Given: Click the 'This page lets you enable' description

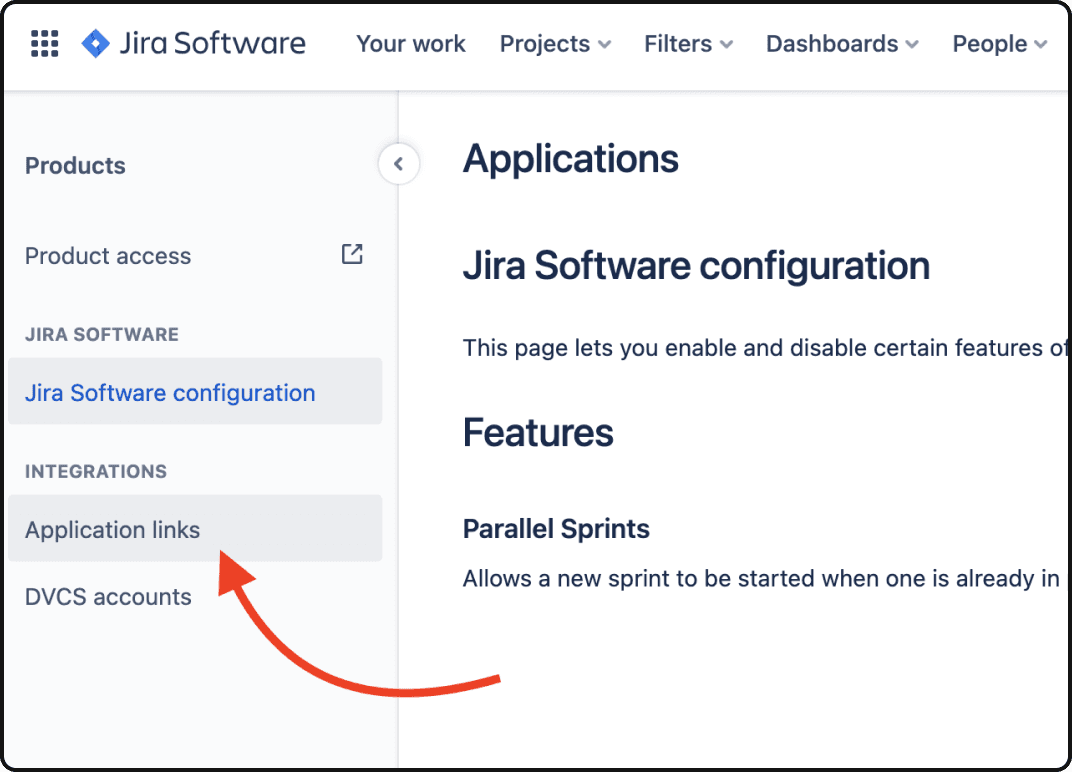Looking at the screenshot, I should (x=764, y=347).
